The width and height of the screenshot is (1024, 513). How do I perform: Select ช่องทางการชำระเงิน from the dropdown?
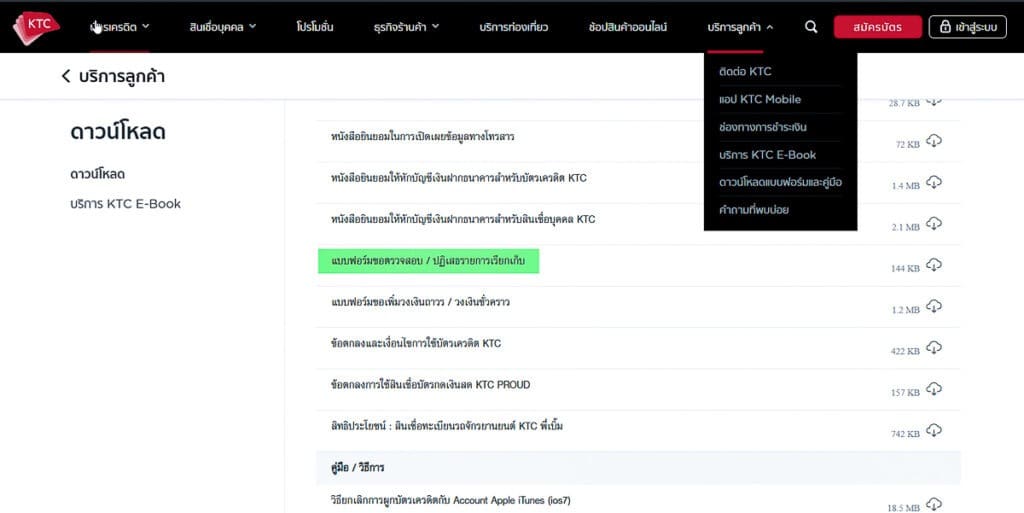tap(763, 127)
